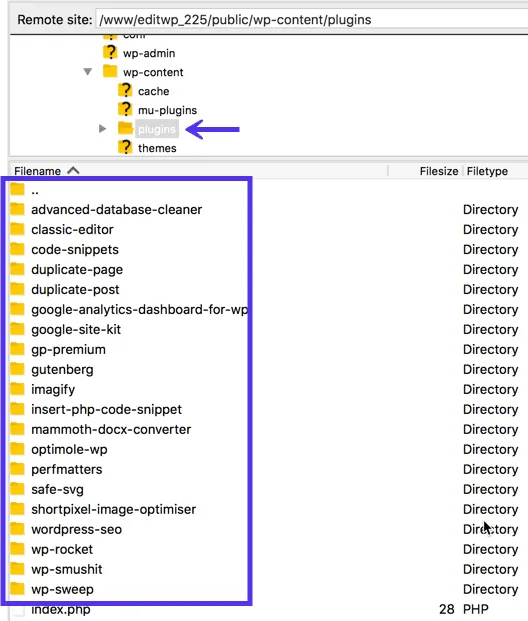Click folder icon beside advanced-database-cleaner

17,209
